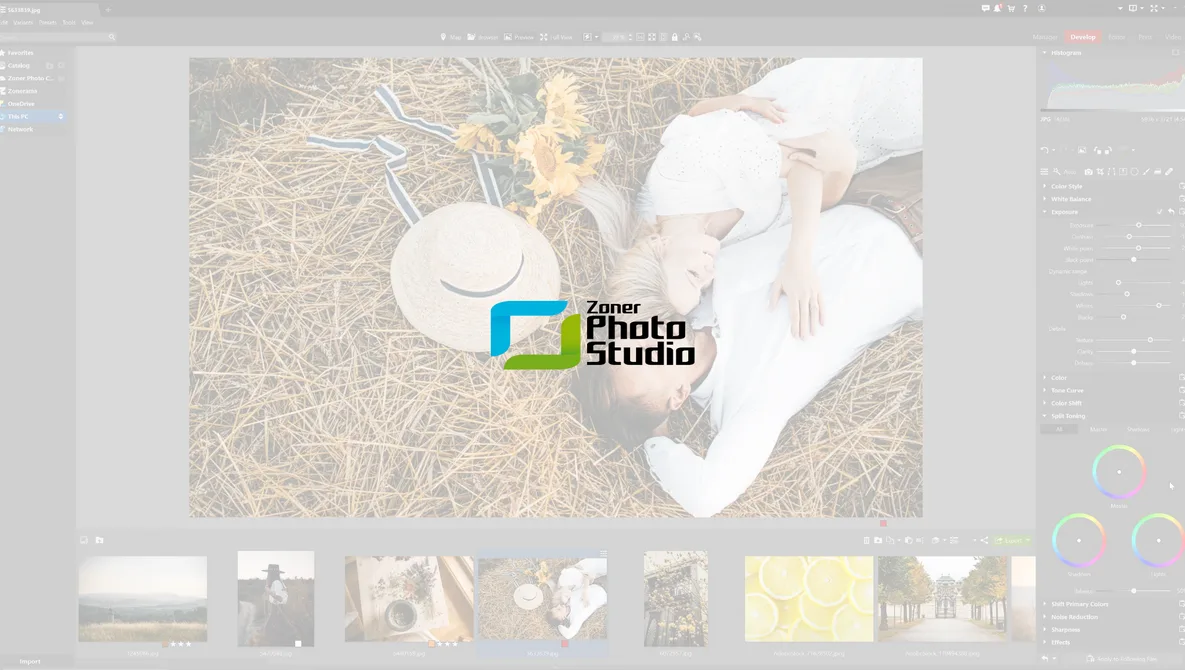Adjust the split toning Balance slider

pyautogui.click(x=1134, y=591)
